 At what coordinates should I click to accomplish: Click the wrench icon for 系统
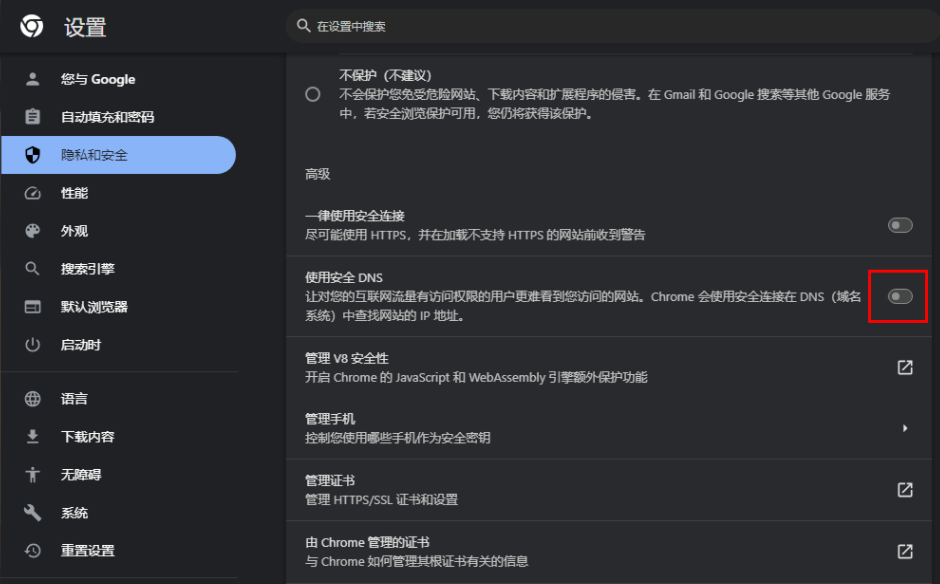point(32,513)
